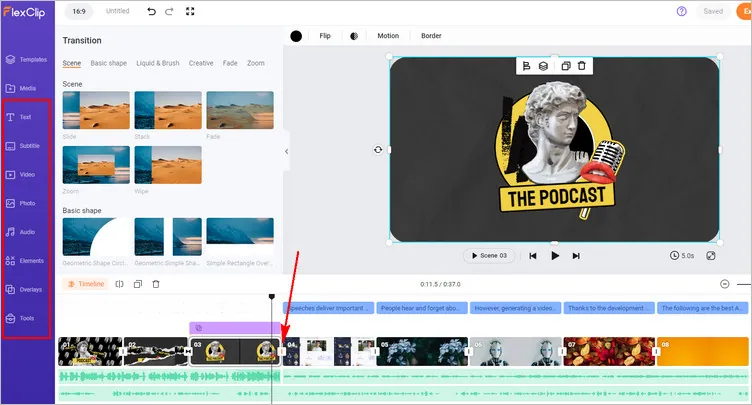Duplicate scene with timeline copy icon

pos(138,284)
